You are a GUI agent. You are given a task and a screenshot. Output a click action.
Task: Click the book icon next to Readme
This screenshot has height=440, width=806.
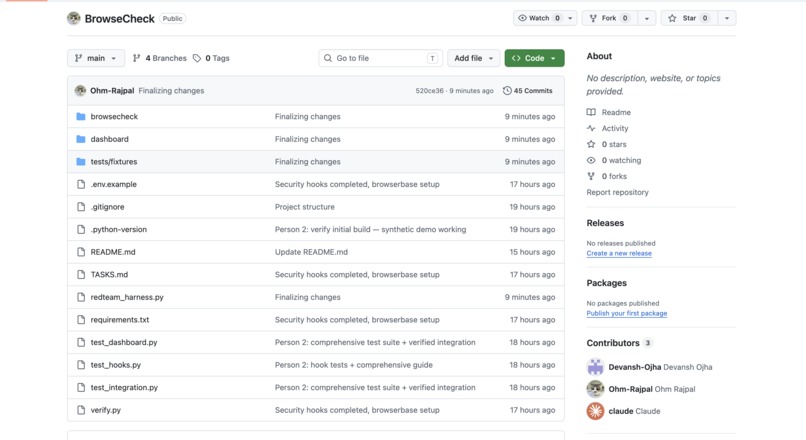pyautogui.click(x=591, y=112)
